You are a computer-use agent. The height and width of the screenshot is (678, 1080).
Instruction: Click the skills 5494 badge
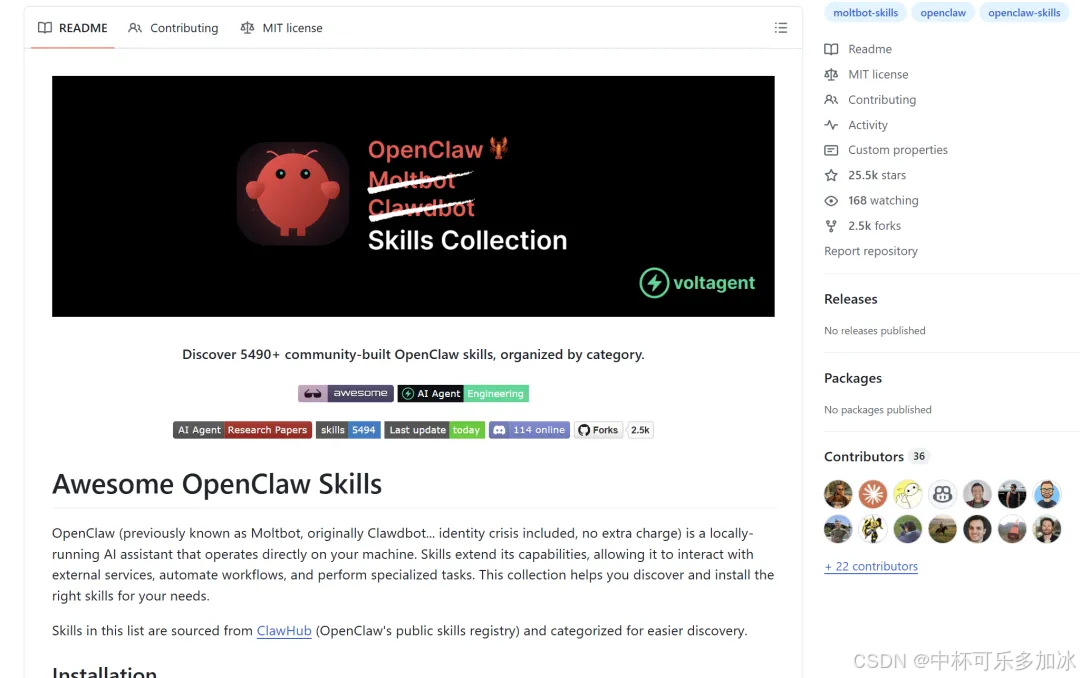(x=348, y=429)
